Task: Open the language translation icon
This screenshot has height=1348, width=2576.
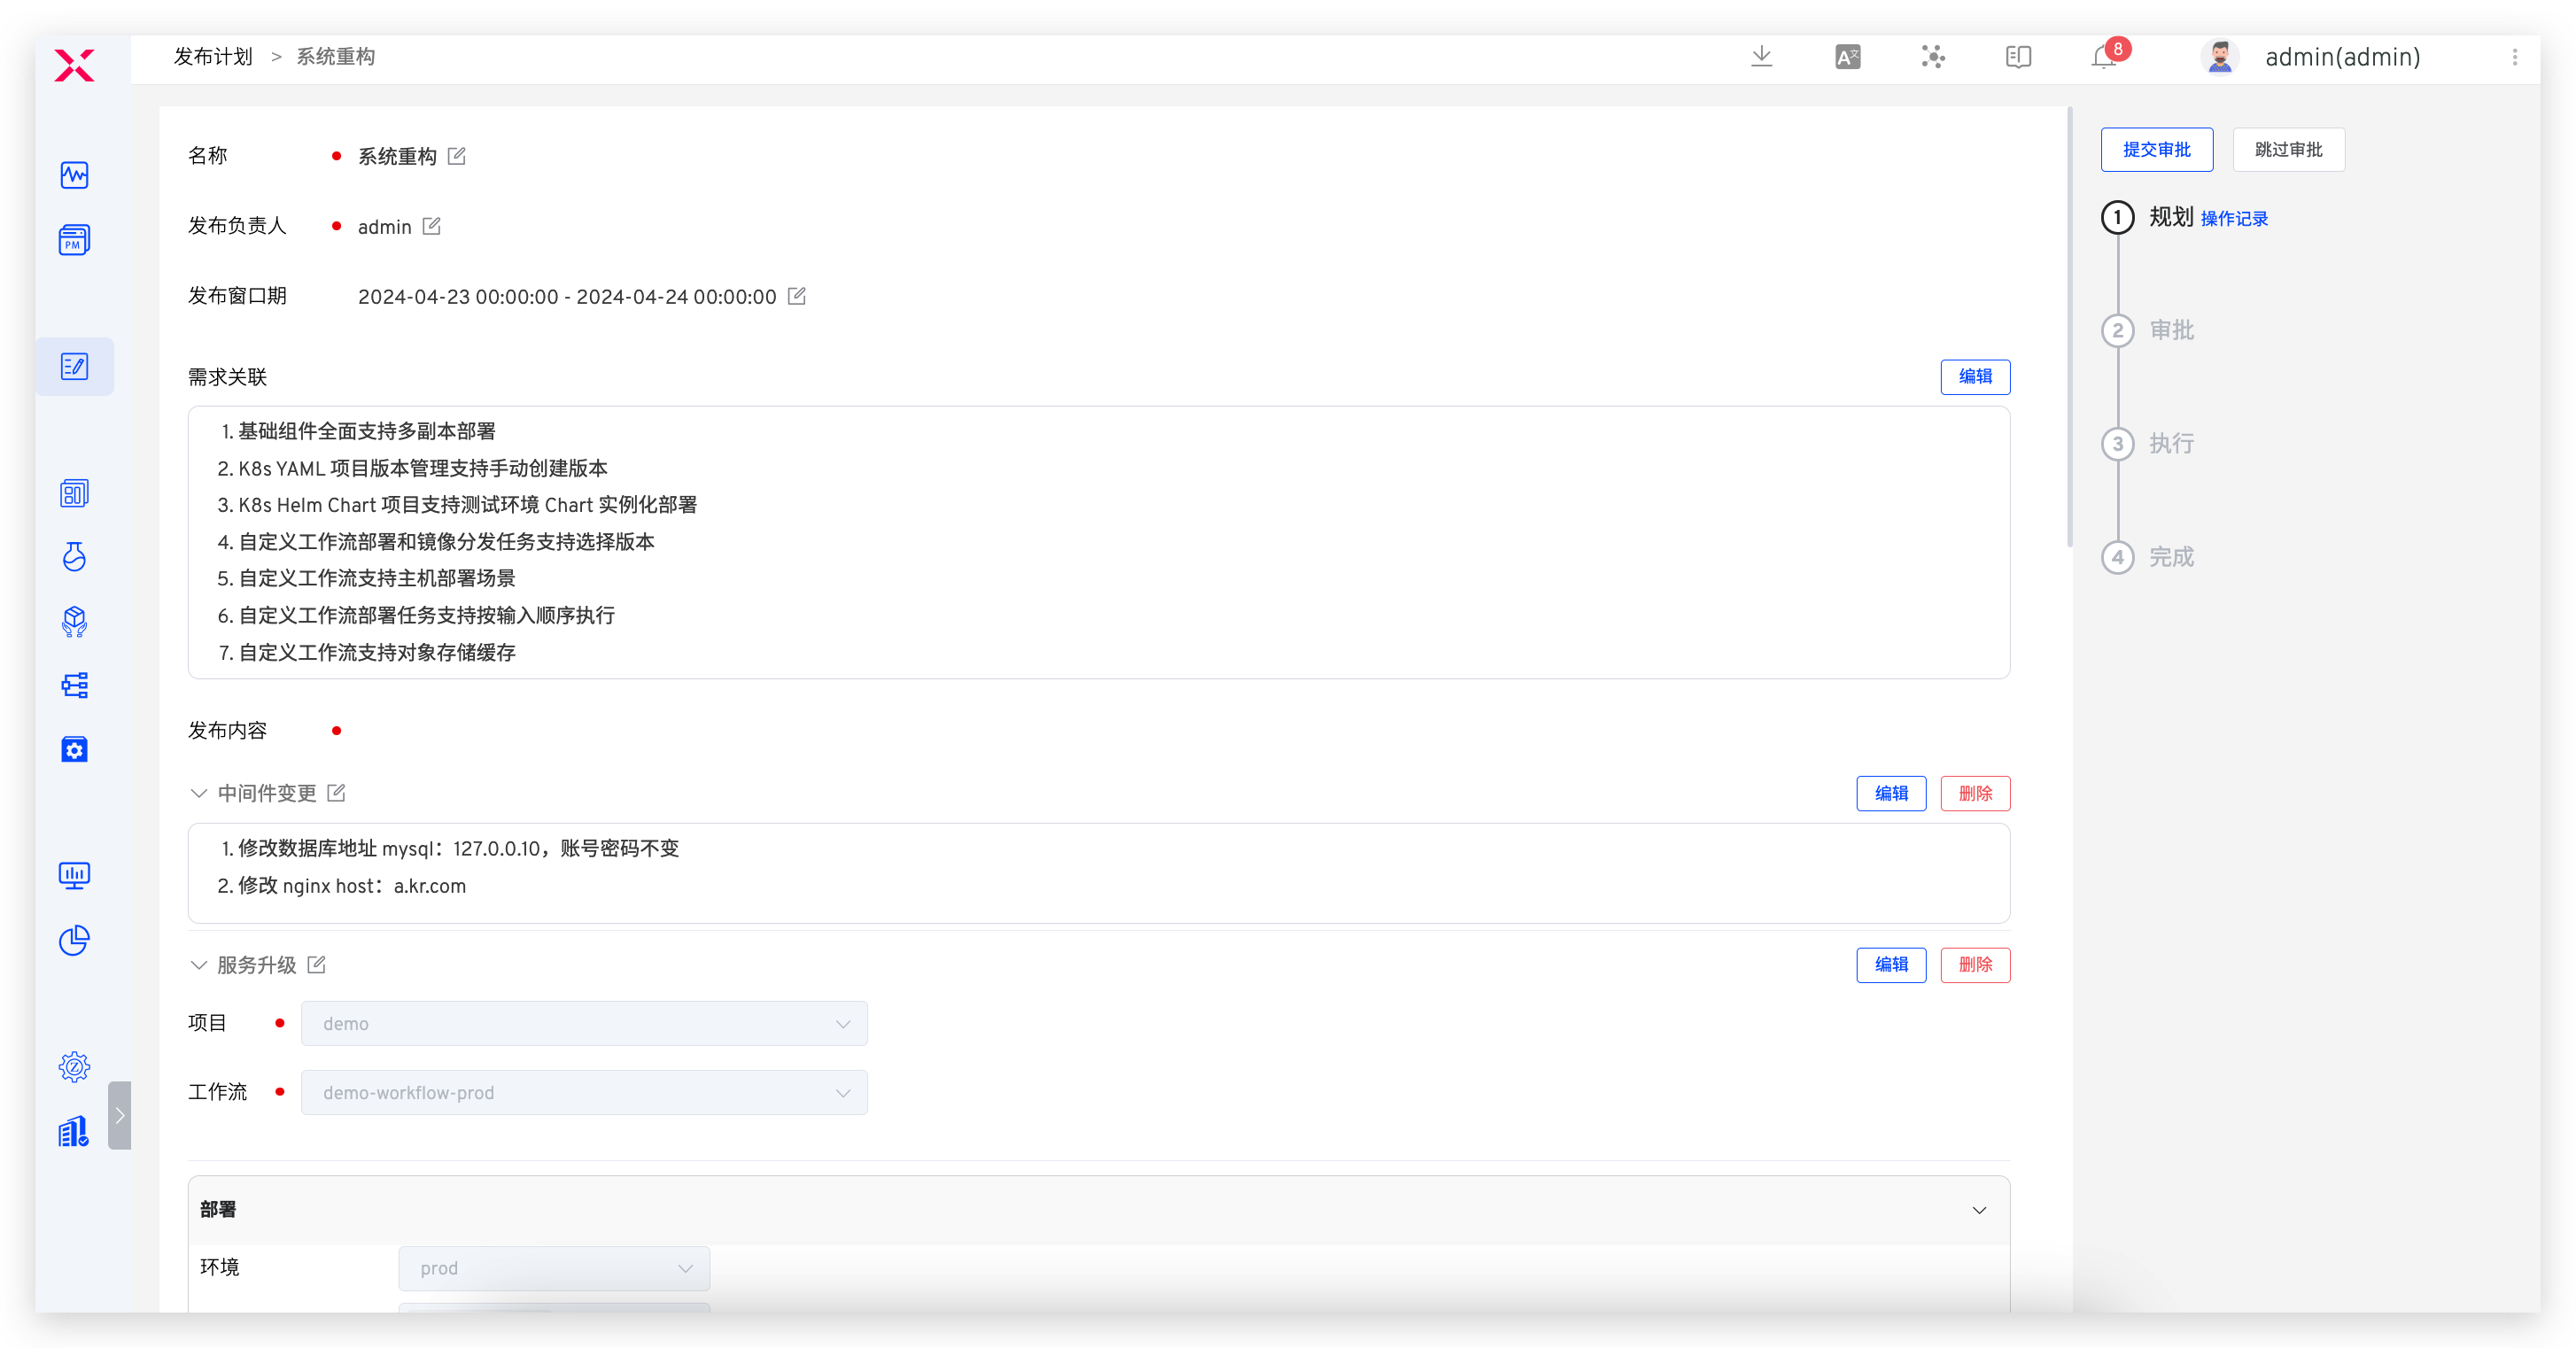Action: (x=1847, y=57)
